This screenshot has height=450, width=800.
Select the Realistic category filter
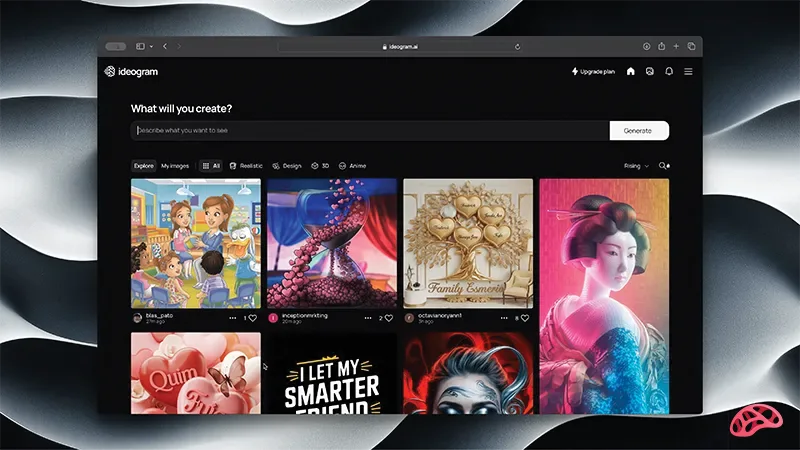(246, 166)
